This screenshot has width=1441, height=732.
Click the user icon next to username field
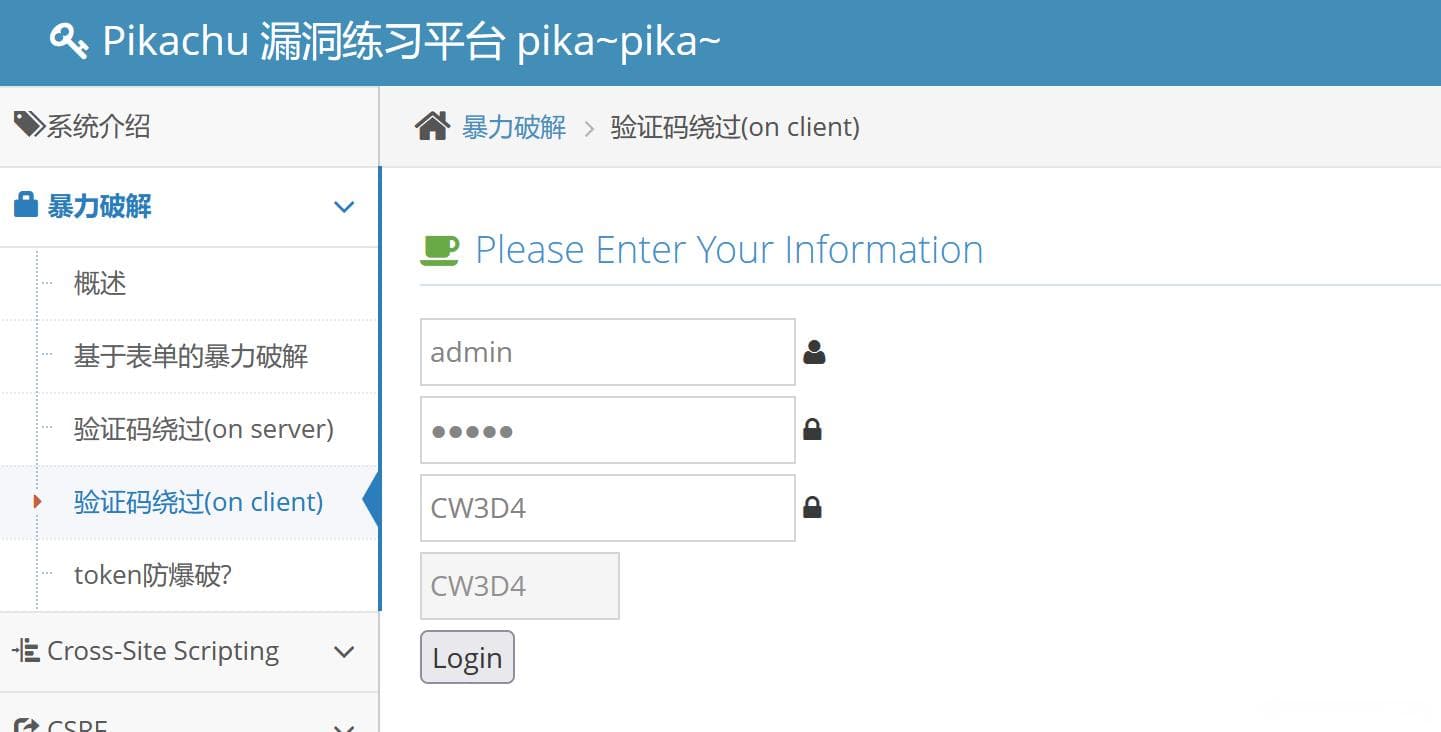click(x=814, y=352)
